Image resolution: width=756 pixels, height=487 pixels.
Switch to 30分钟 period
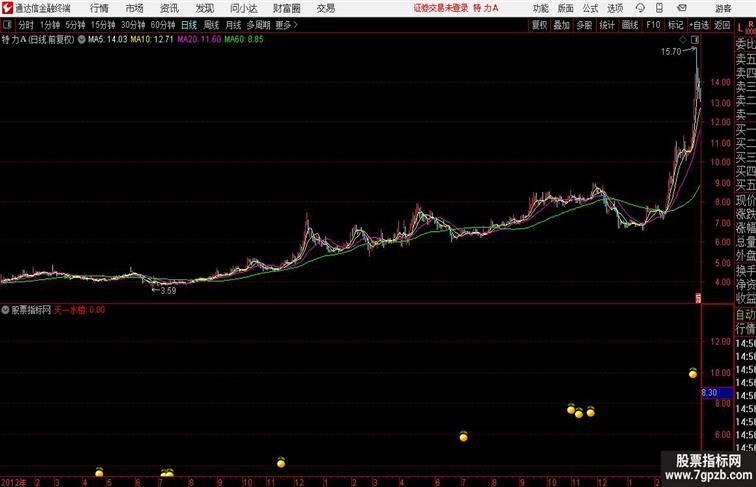[x=133, y=25]
